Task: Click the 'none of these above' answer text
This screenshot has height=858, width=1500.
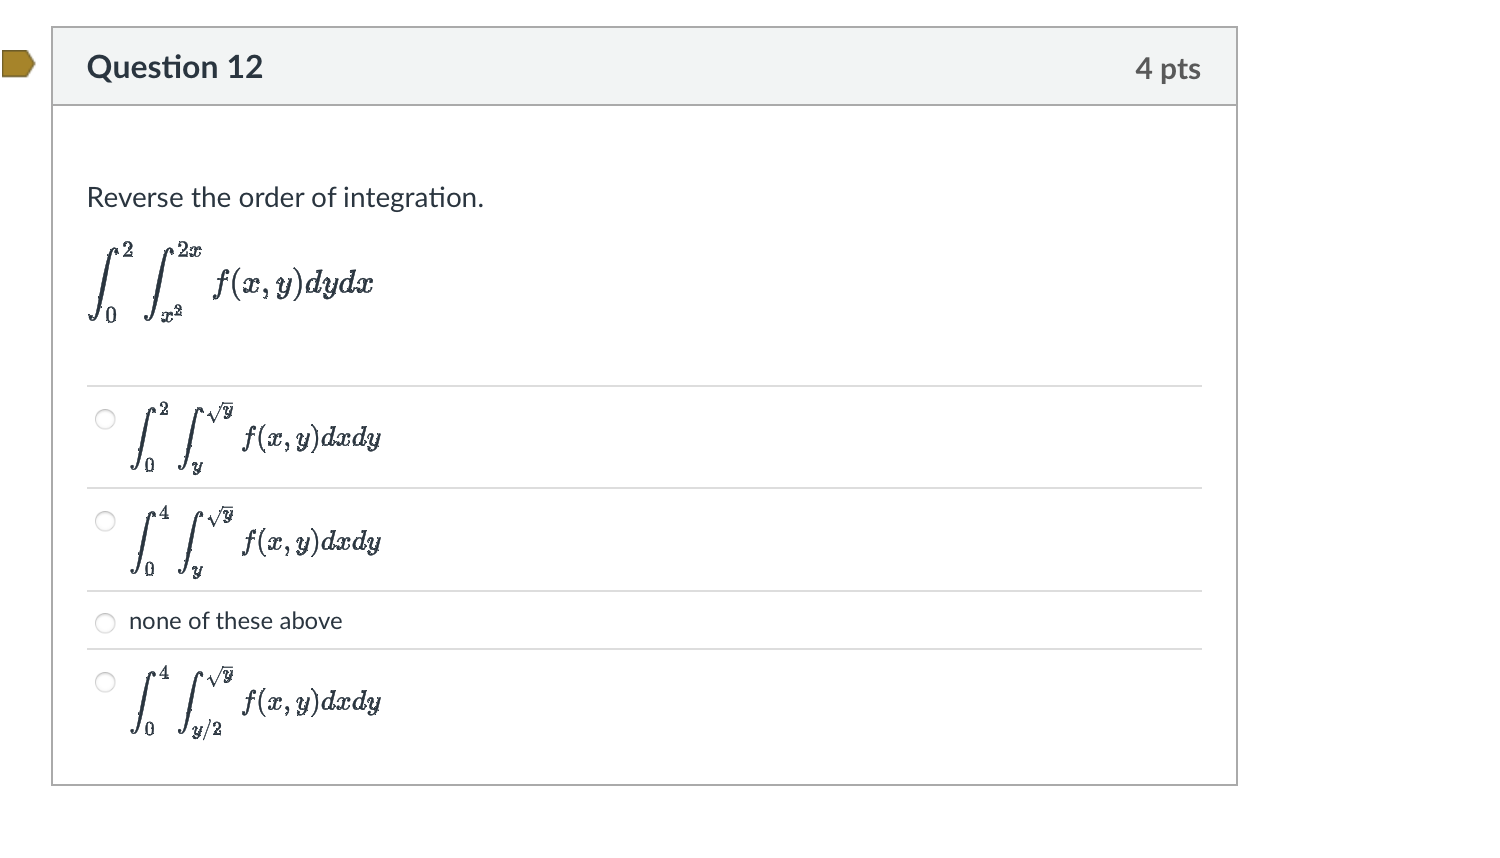Action: click(235, 621)
